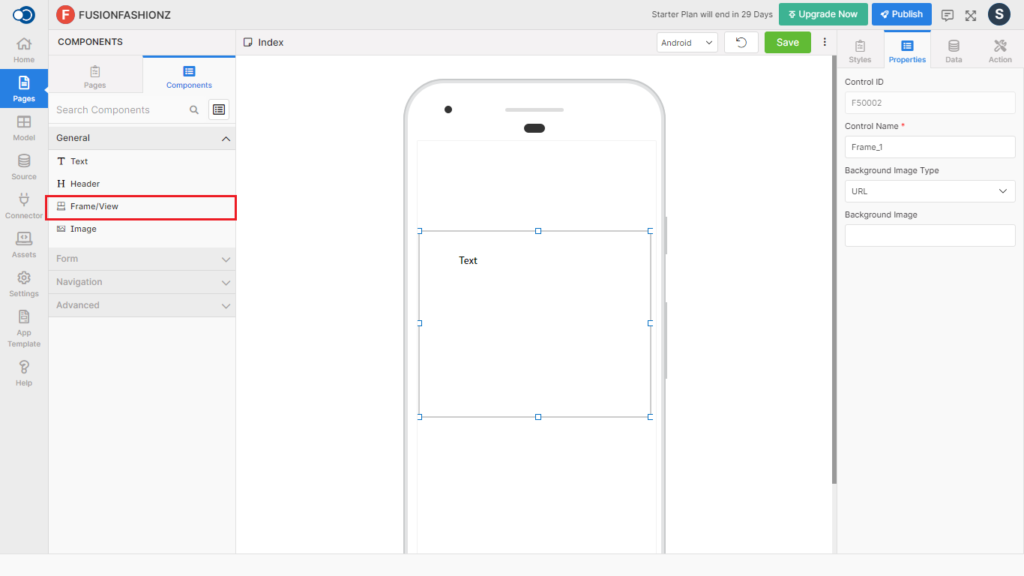Switch to the Data tab
The width and height of the screenshot is (1024, 576).
(953, 50)
